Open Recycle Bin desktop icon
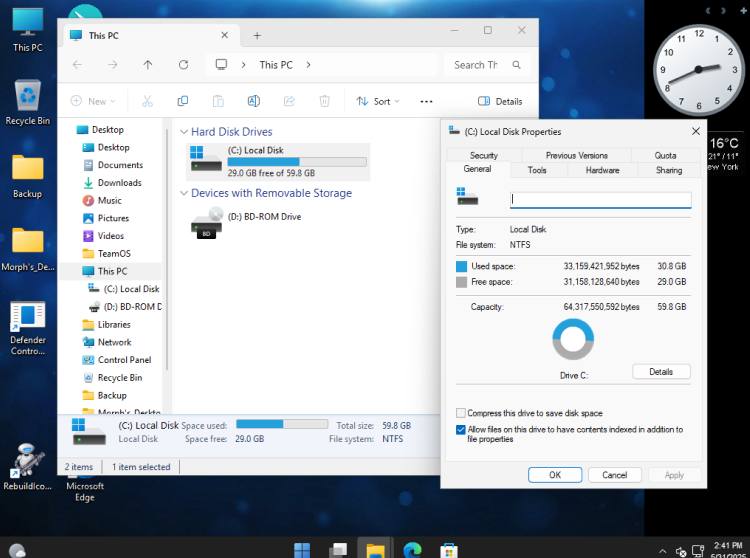 pos(28,102)
